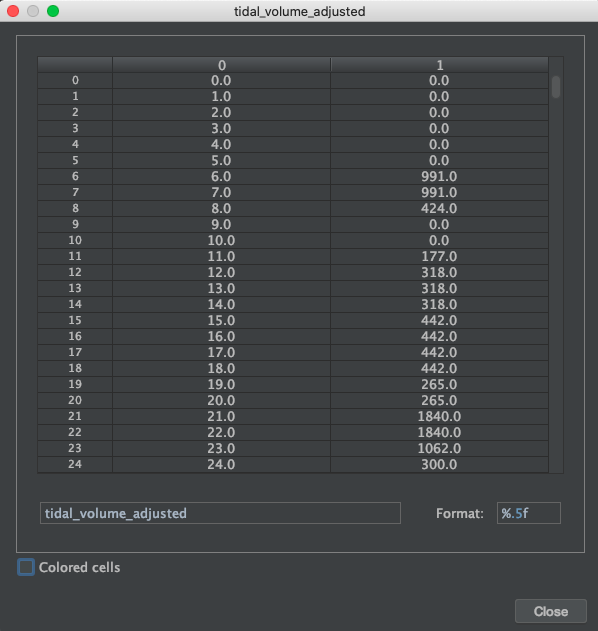Click the table's vertical scrollbar thumb
This screenshot has height=631, width=598.
(556, 87)
